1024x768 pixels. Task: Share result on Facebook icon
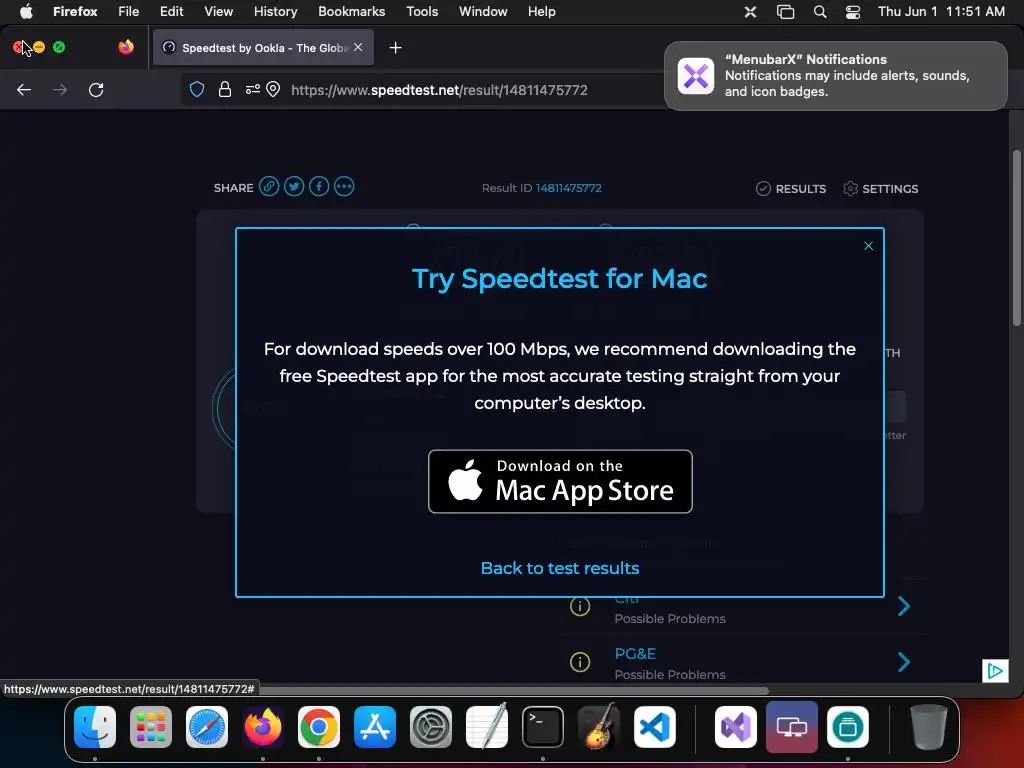point(319,187)
